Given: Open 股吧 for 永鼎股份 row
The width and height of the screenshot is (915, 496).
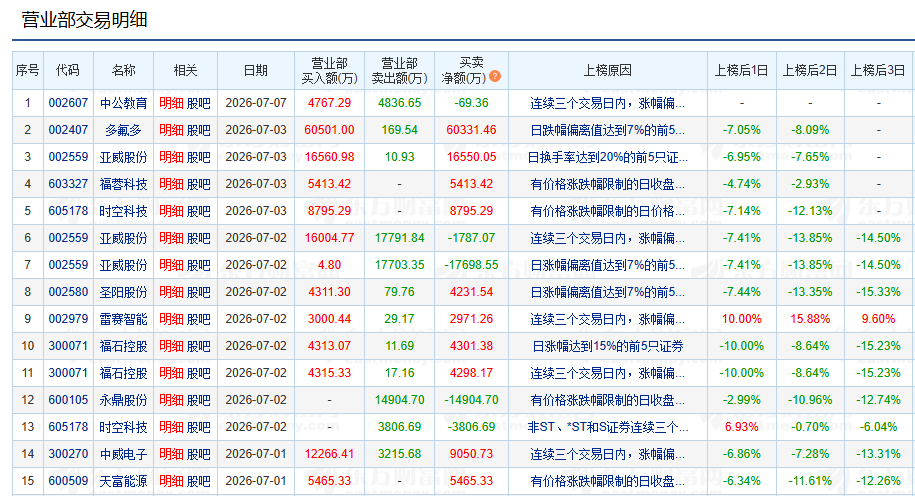Looking at the screenshot, I should click(198, 400).
